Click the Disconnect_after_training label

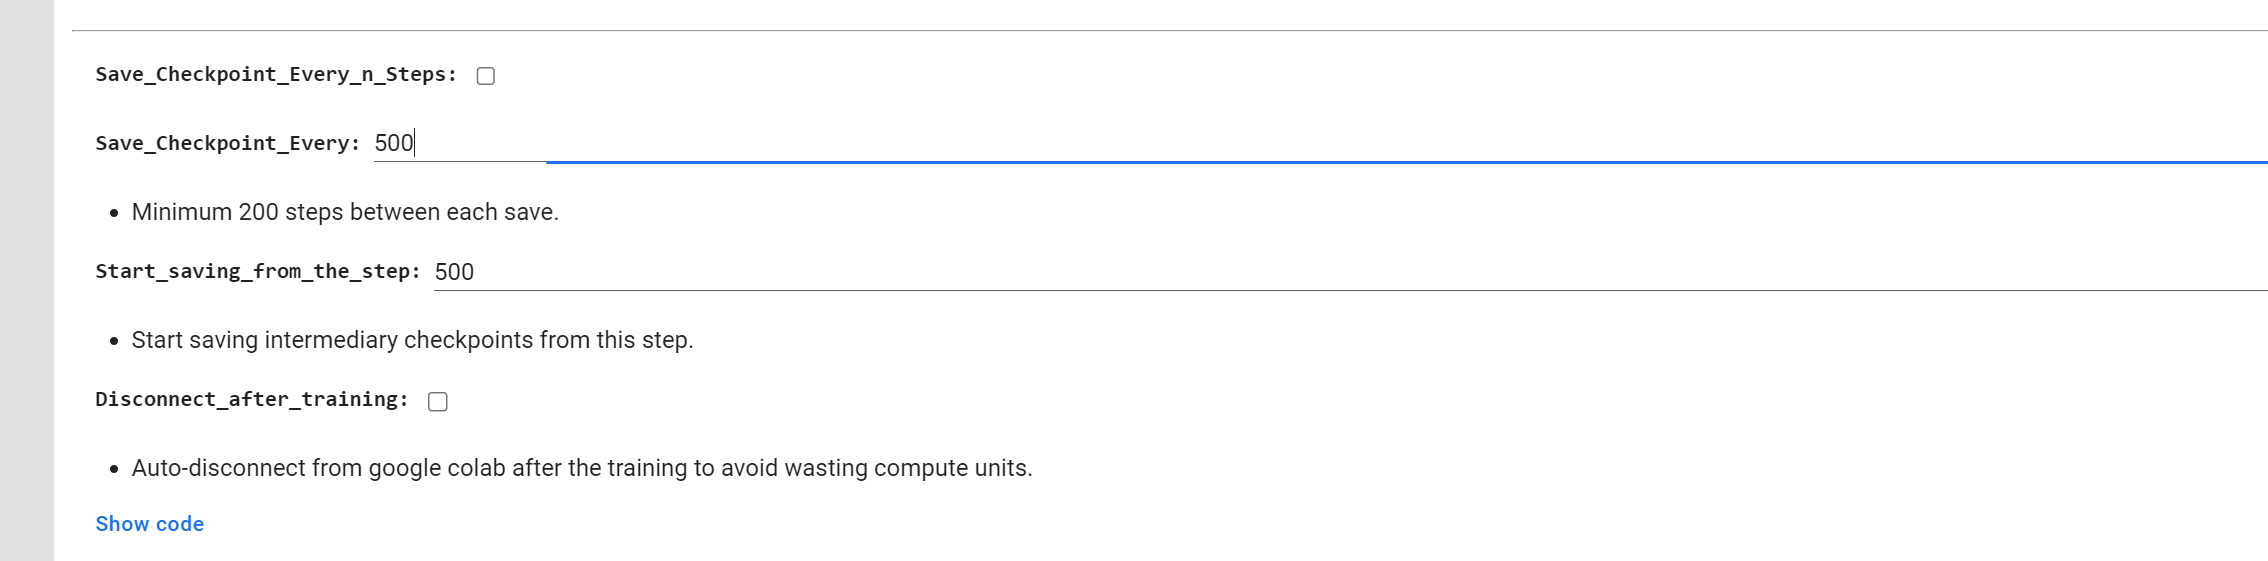(252, 400)
